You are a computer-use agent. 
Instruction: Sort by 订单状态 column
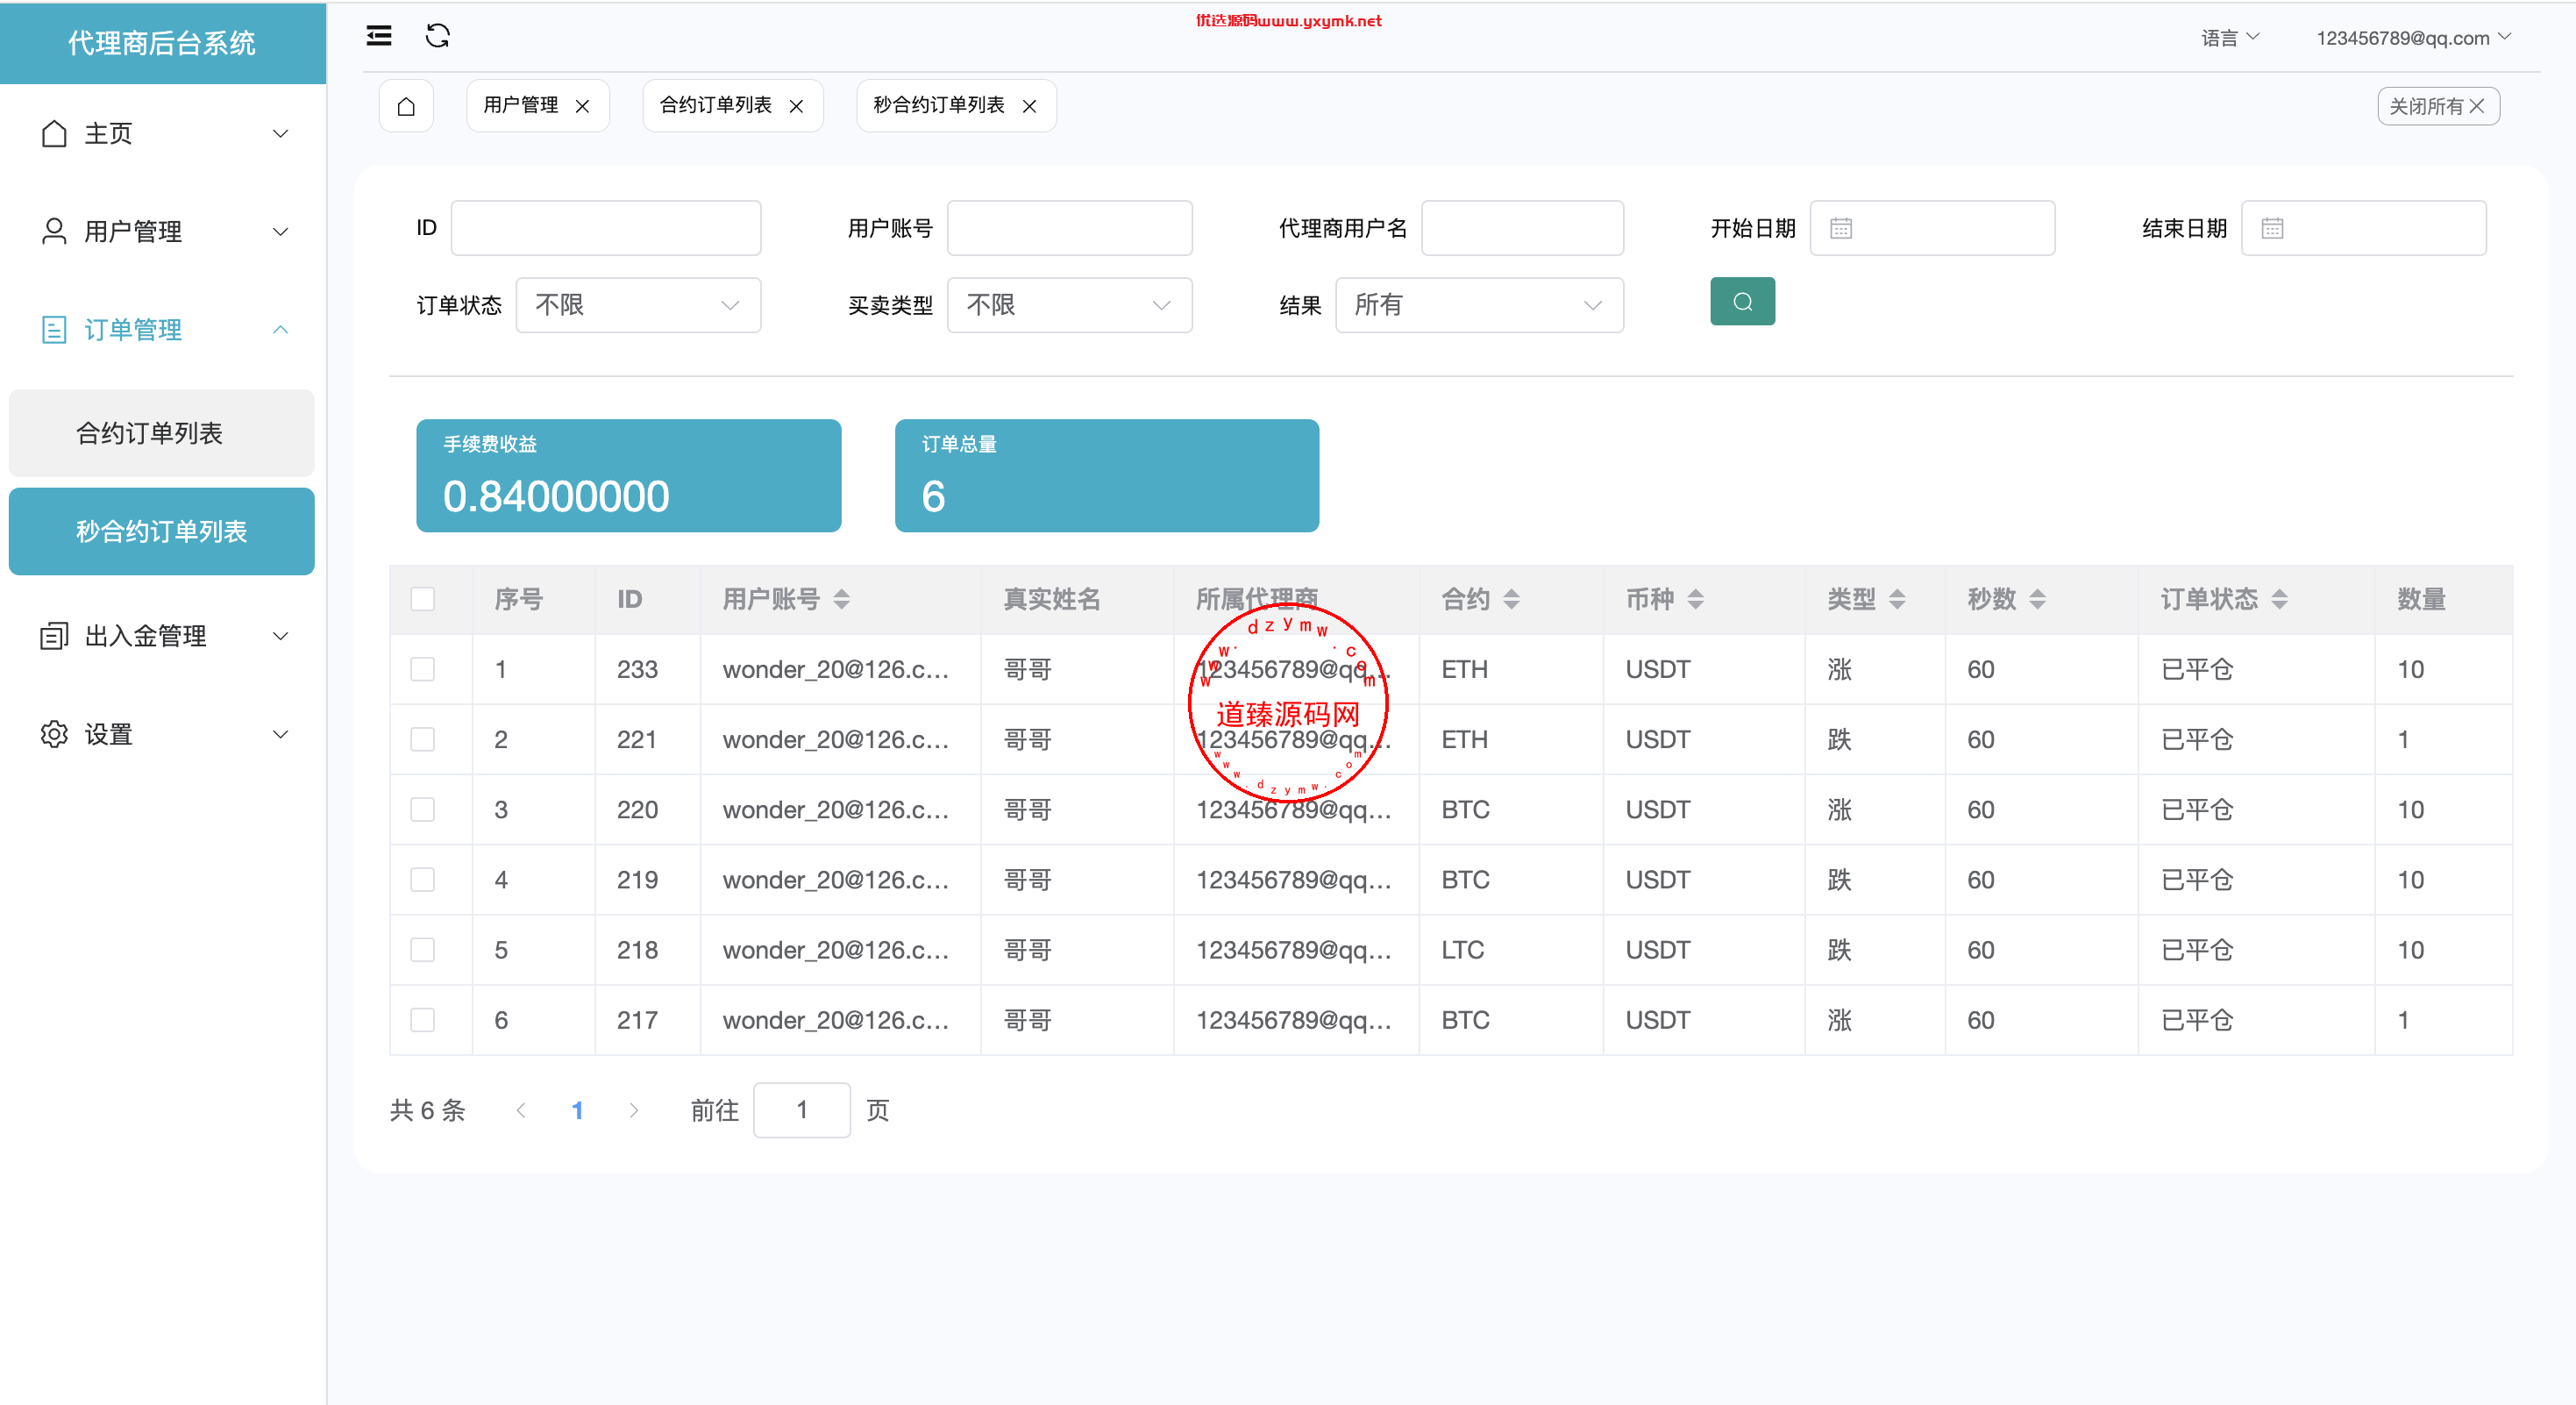[x=2279, y=599]
